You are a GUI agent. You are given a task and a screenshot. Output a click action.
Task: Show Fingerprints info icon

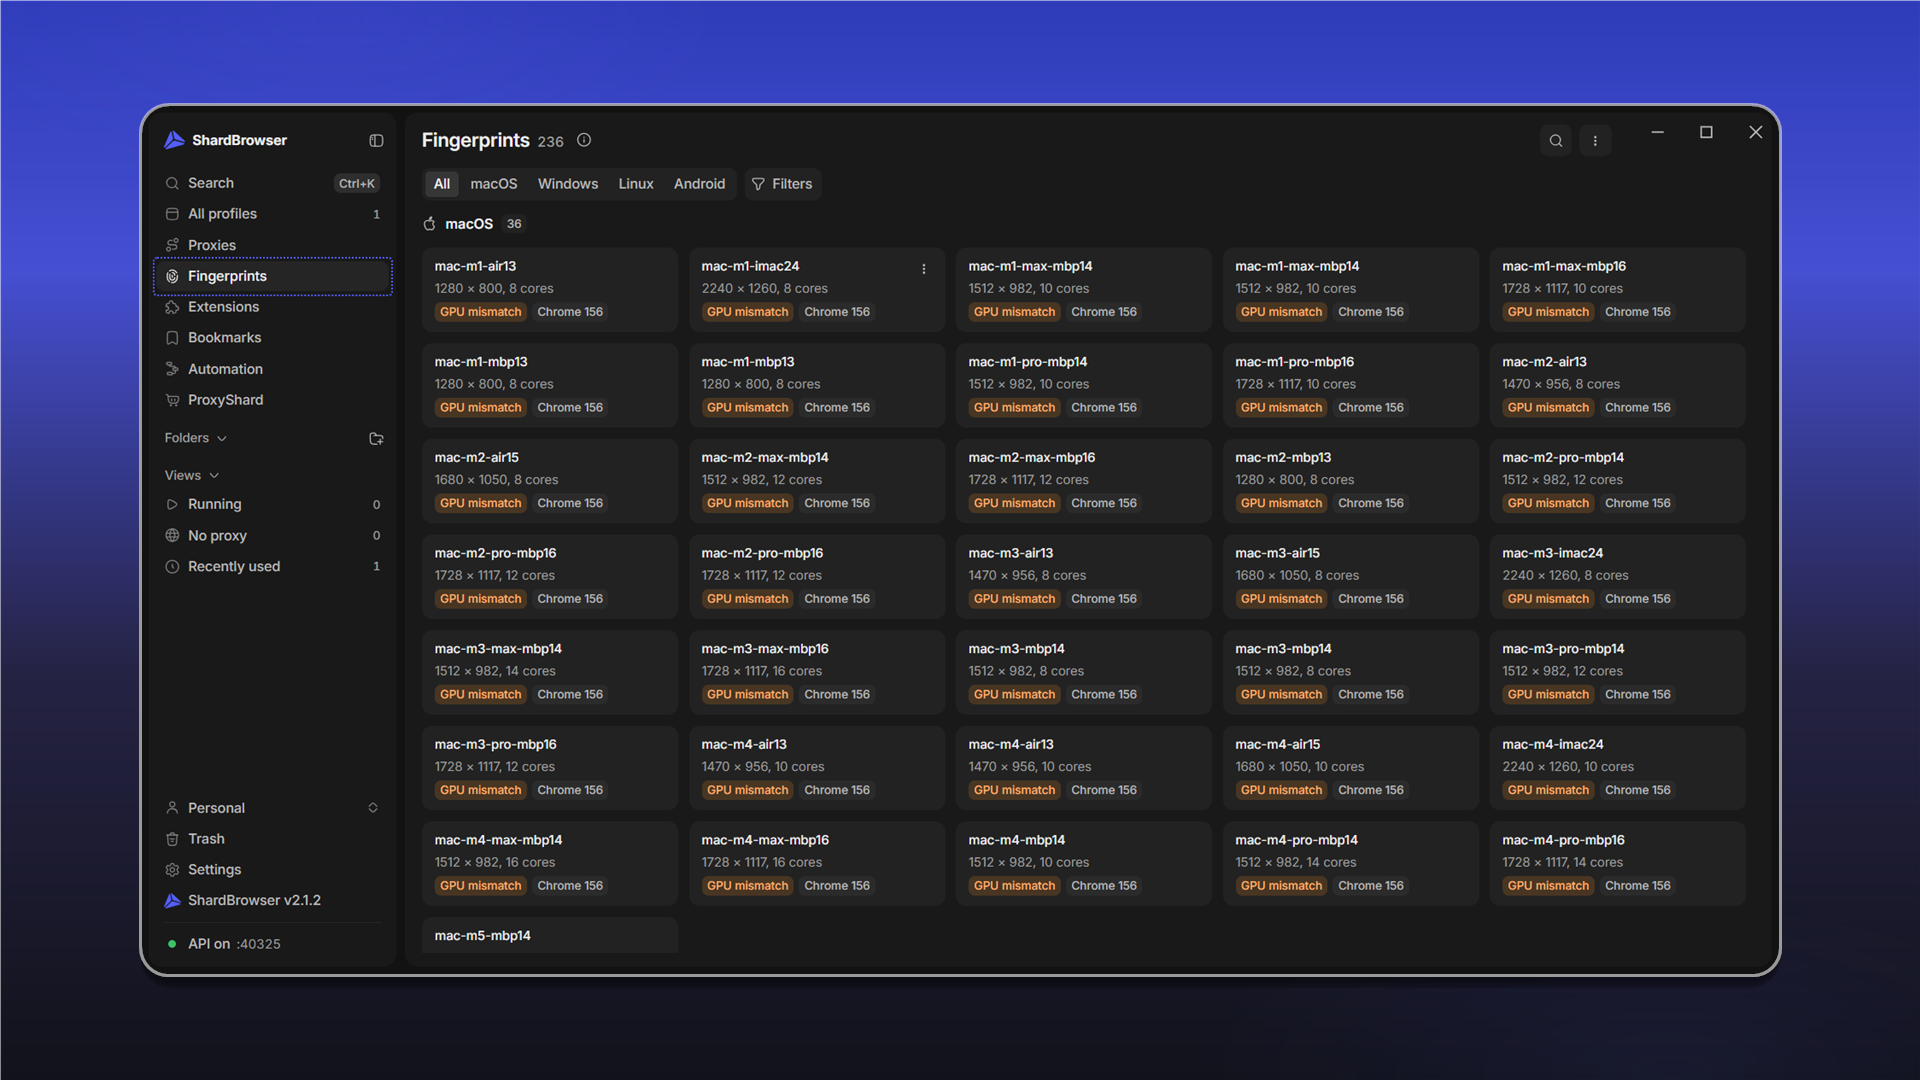click(x=584, y=140)
